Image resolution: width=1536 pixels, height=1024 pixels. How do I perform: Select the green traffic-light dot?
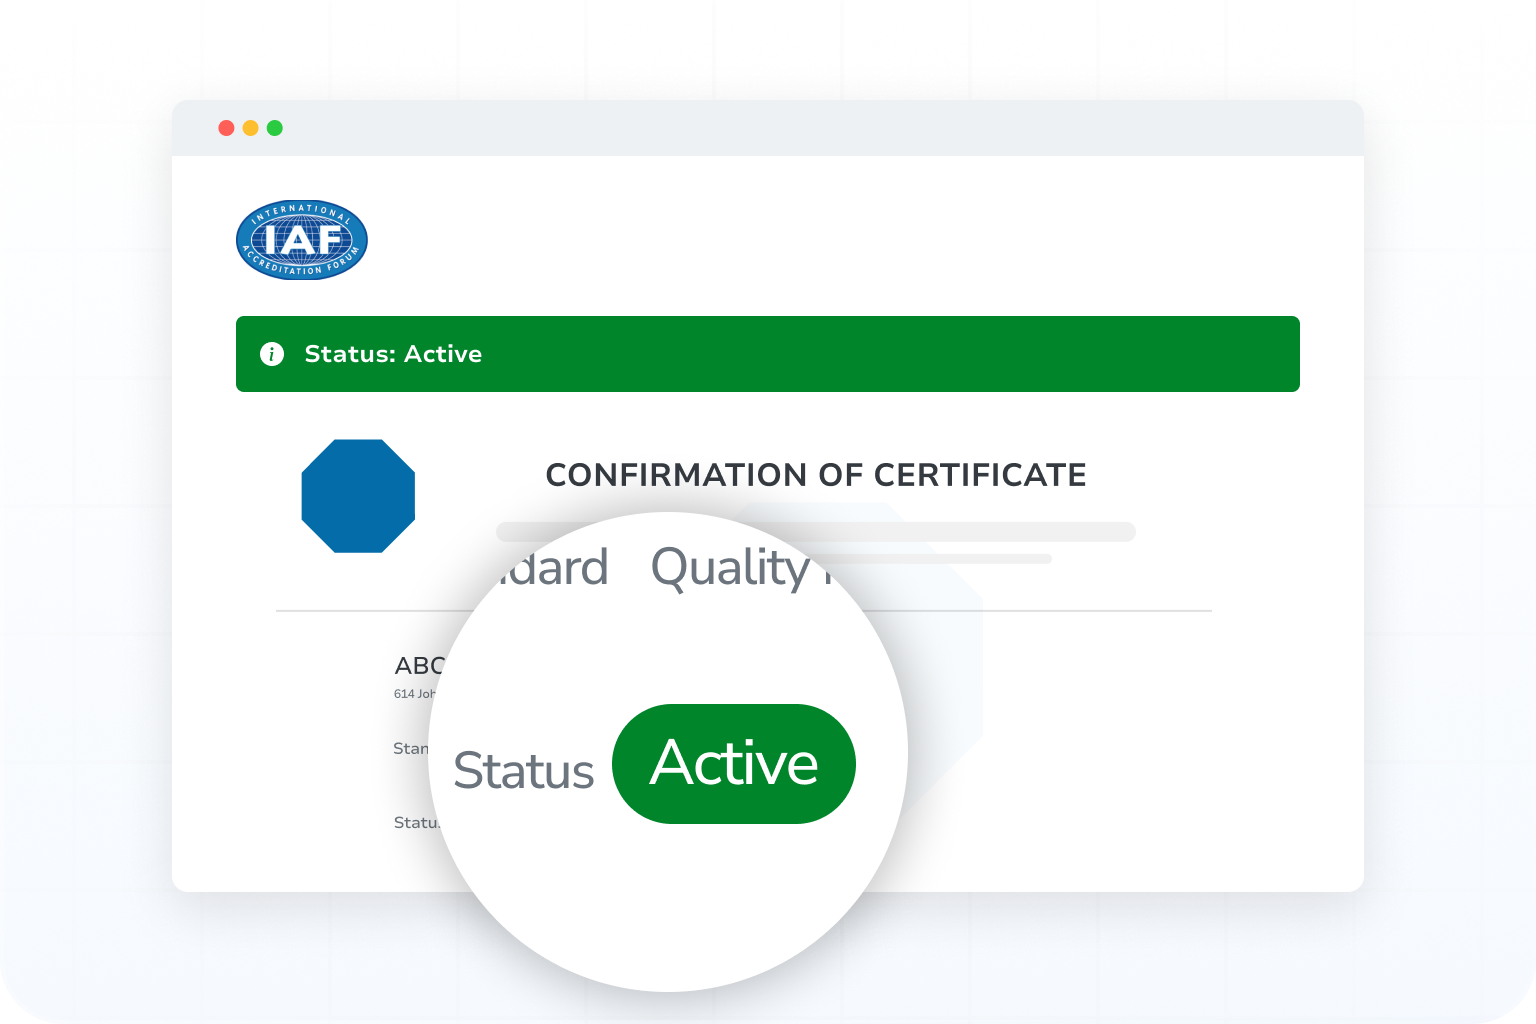tap(273, 128)
